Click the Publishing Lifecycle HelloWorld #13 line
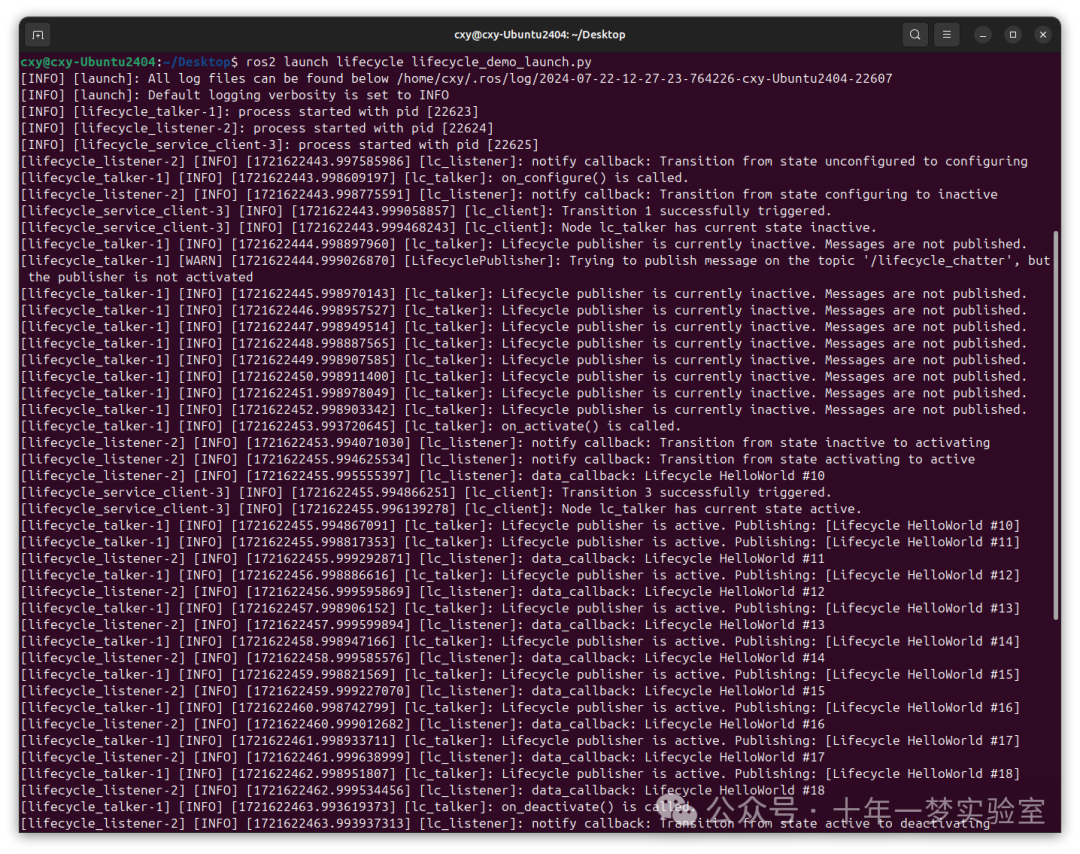This screenshot has width=1080, height=854. click(x=521, y=608)
